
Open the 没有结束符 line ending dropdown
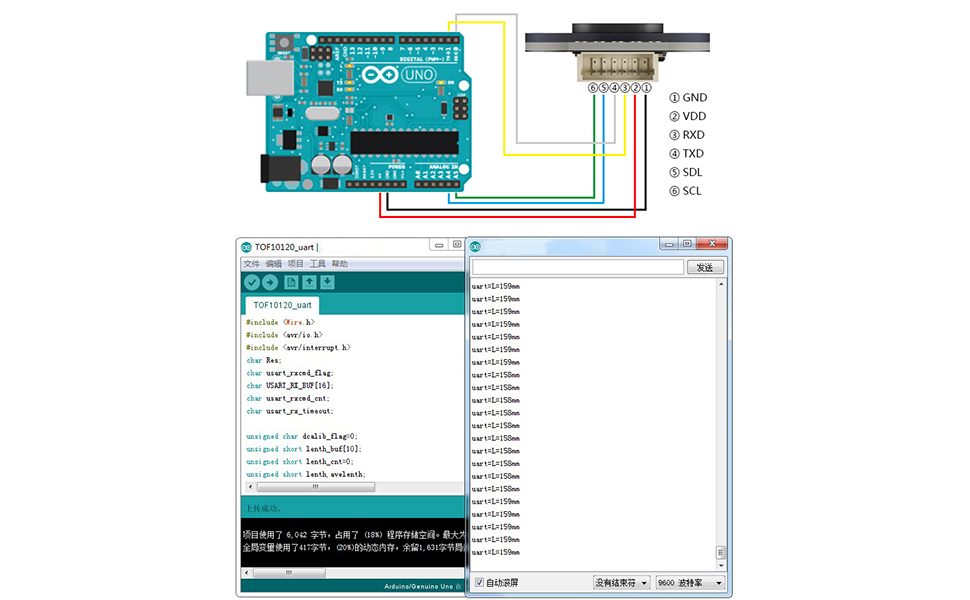tap(621, 582)
